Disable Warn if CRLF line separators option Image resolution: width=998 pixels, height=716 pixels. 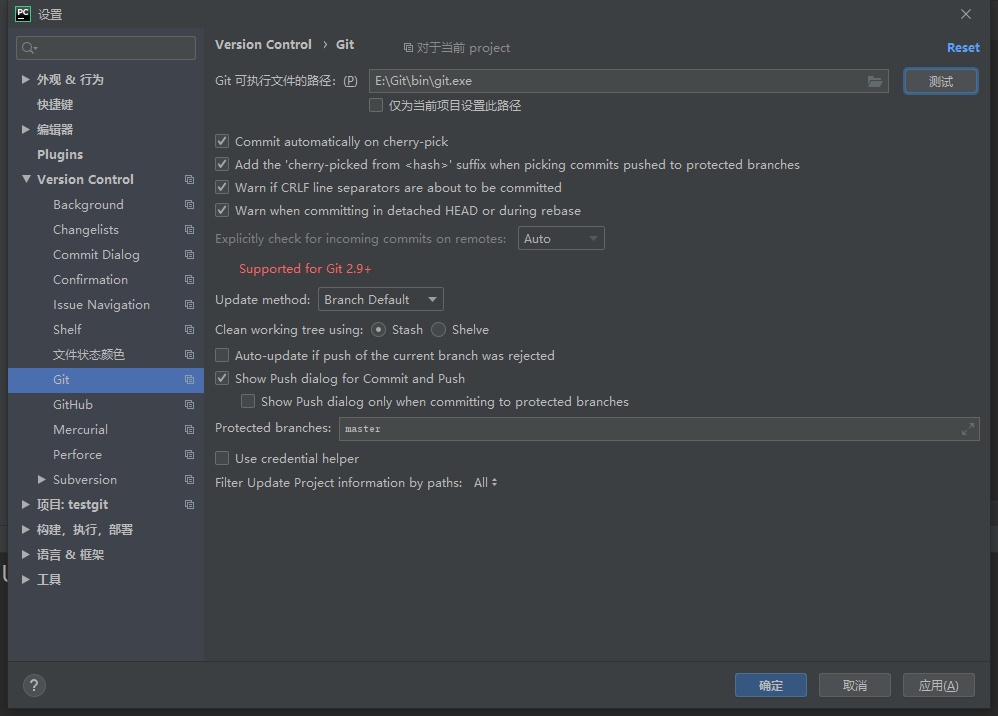(x=222, y=187)
